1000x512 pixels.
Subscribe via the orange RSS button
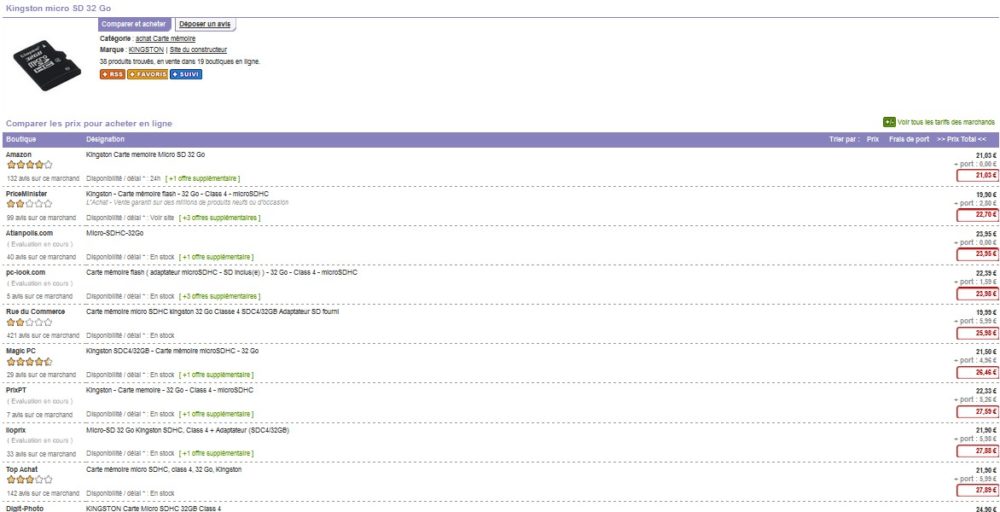tap(112, 75)
